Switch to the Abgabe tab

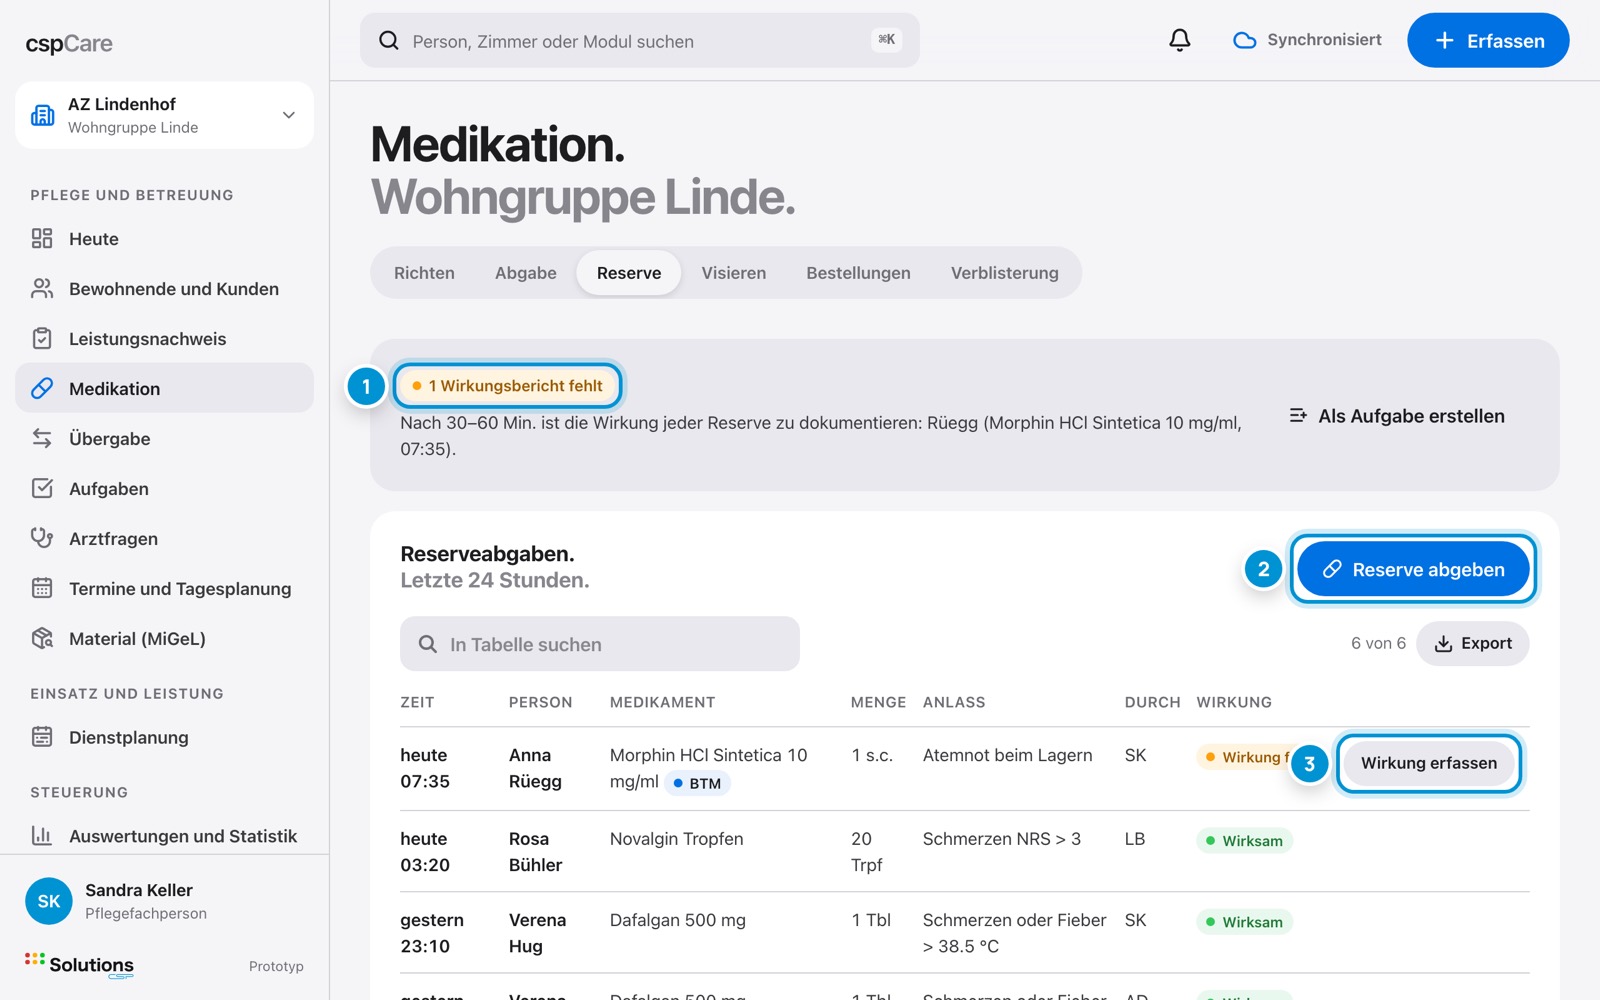tap(526, 273)
